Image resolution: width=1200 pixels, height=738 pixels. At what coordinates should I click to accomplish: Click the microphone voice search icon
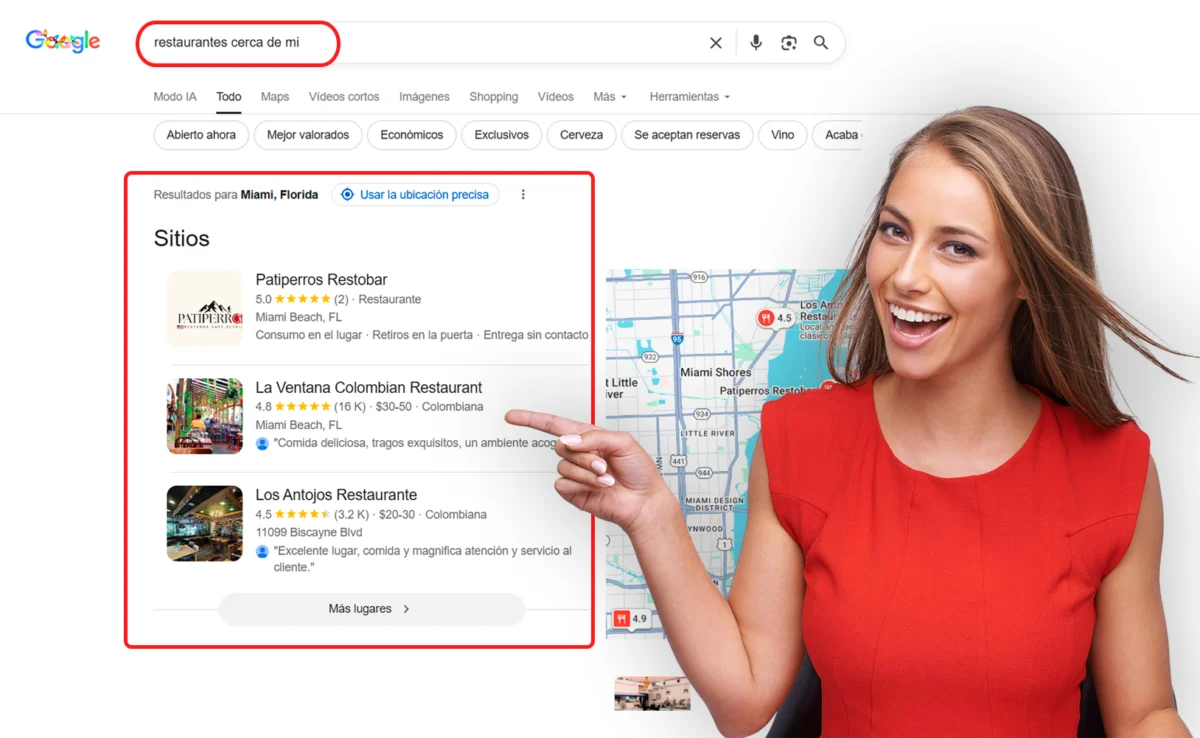[x=755, y=43]
